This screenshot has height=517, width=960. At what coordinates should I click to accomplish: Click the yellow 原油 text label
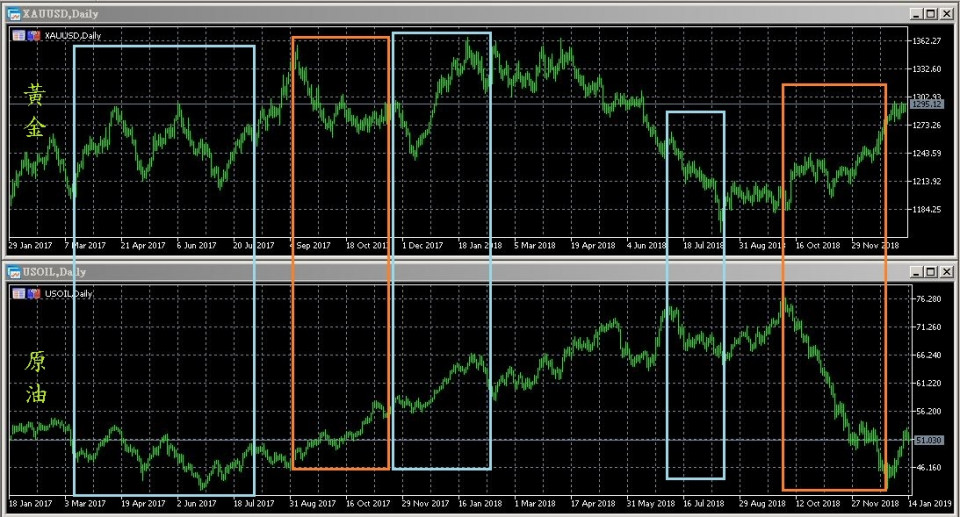tap(35, 378)
